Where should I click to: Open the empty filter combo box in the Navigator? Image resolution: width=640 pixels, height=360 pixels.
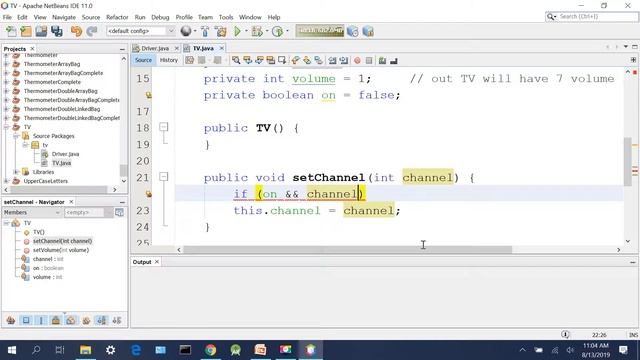88,212
